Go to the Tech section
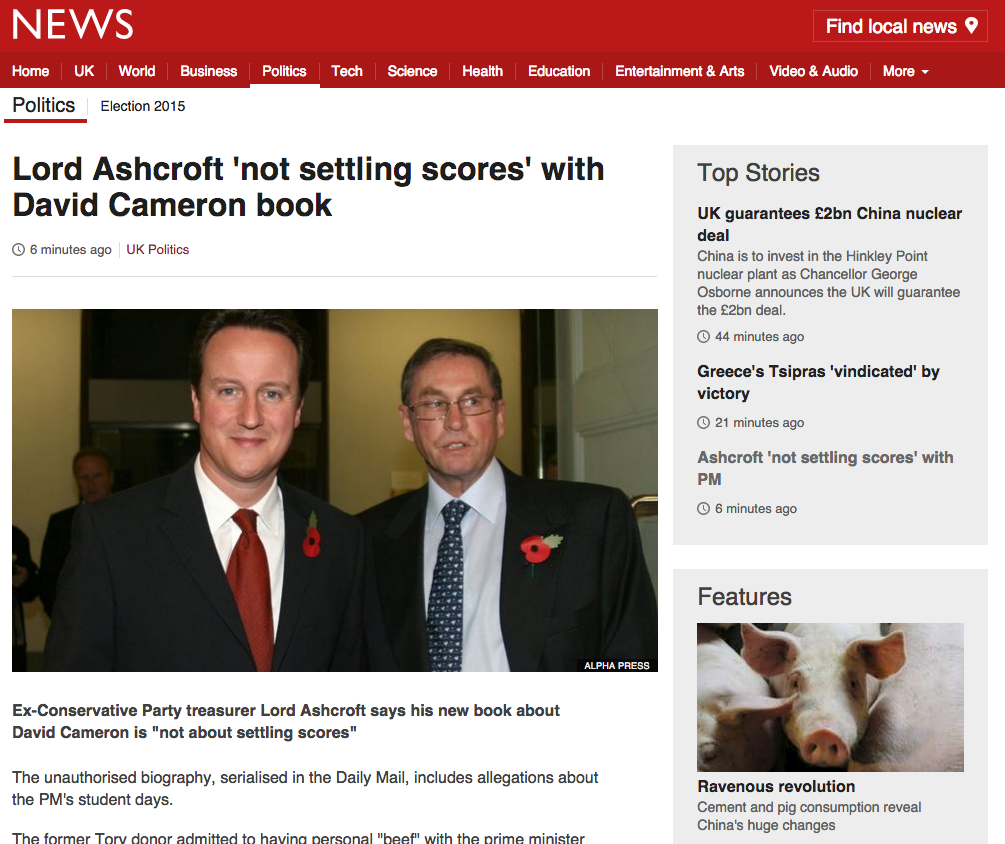This screenshot has width=1005, height=844. tap(347, 71)
